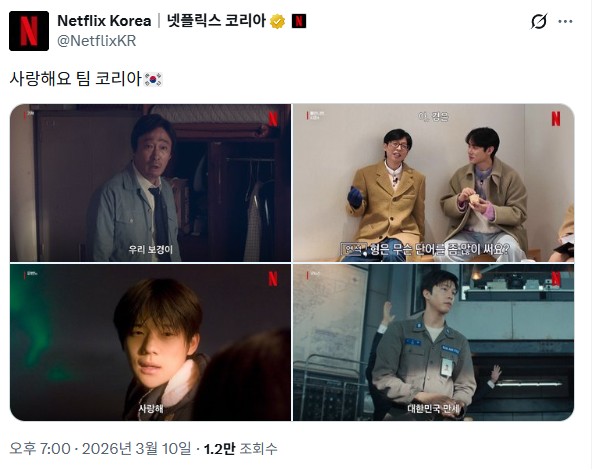Click Netflix N logo in top-right image
Screen dimensions: 596x470
click(x=556, y=119)
